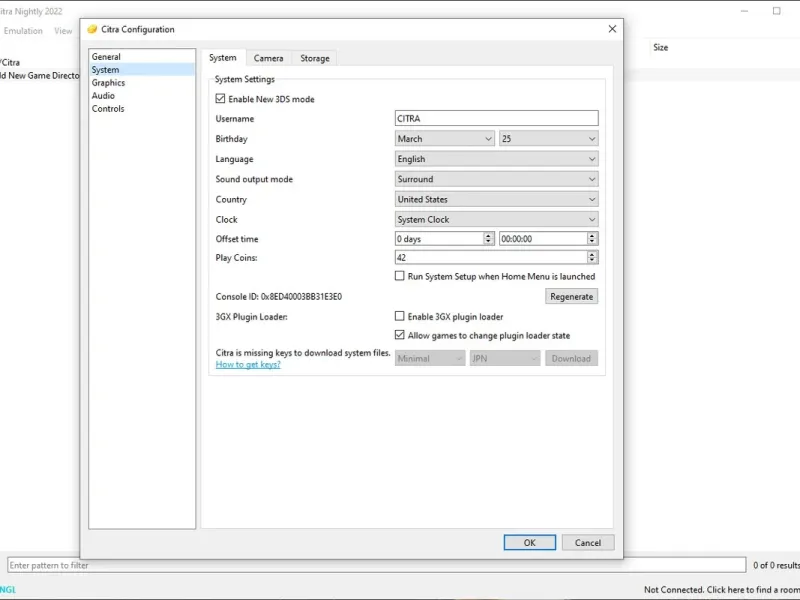Select Graphics in the settings category list
The width and height of the screenshot is (800, 600).
coord(141,83)
